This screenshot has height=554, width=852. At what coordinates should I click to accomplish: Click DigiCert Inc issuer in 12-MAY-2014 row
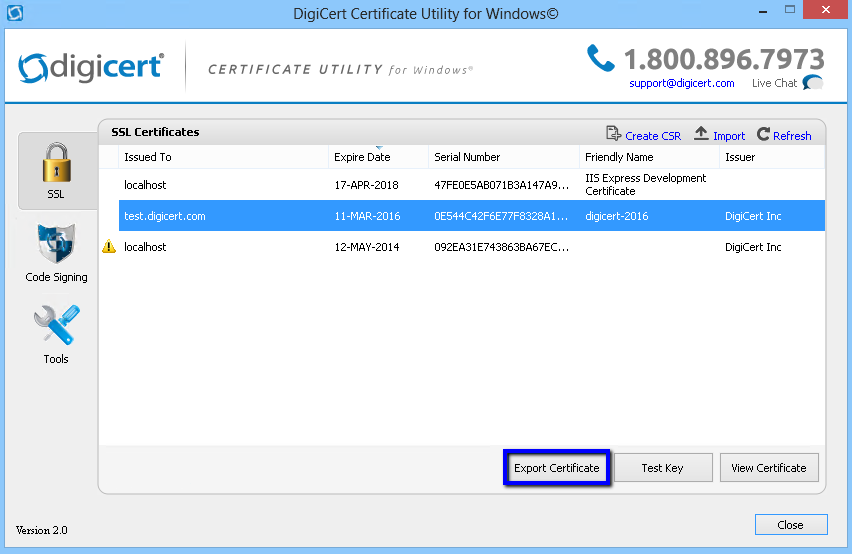753,247
